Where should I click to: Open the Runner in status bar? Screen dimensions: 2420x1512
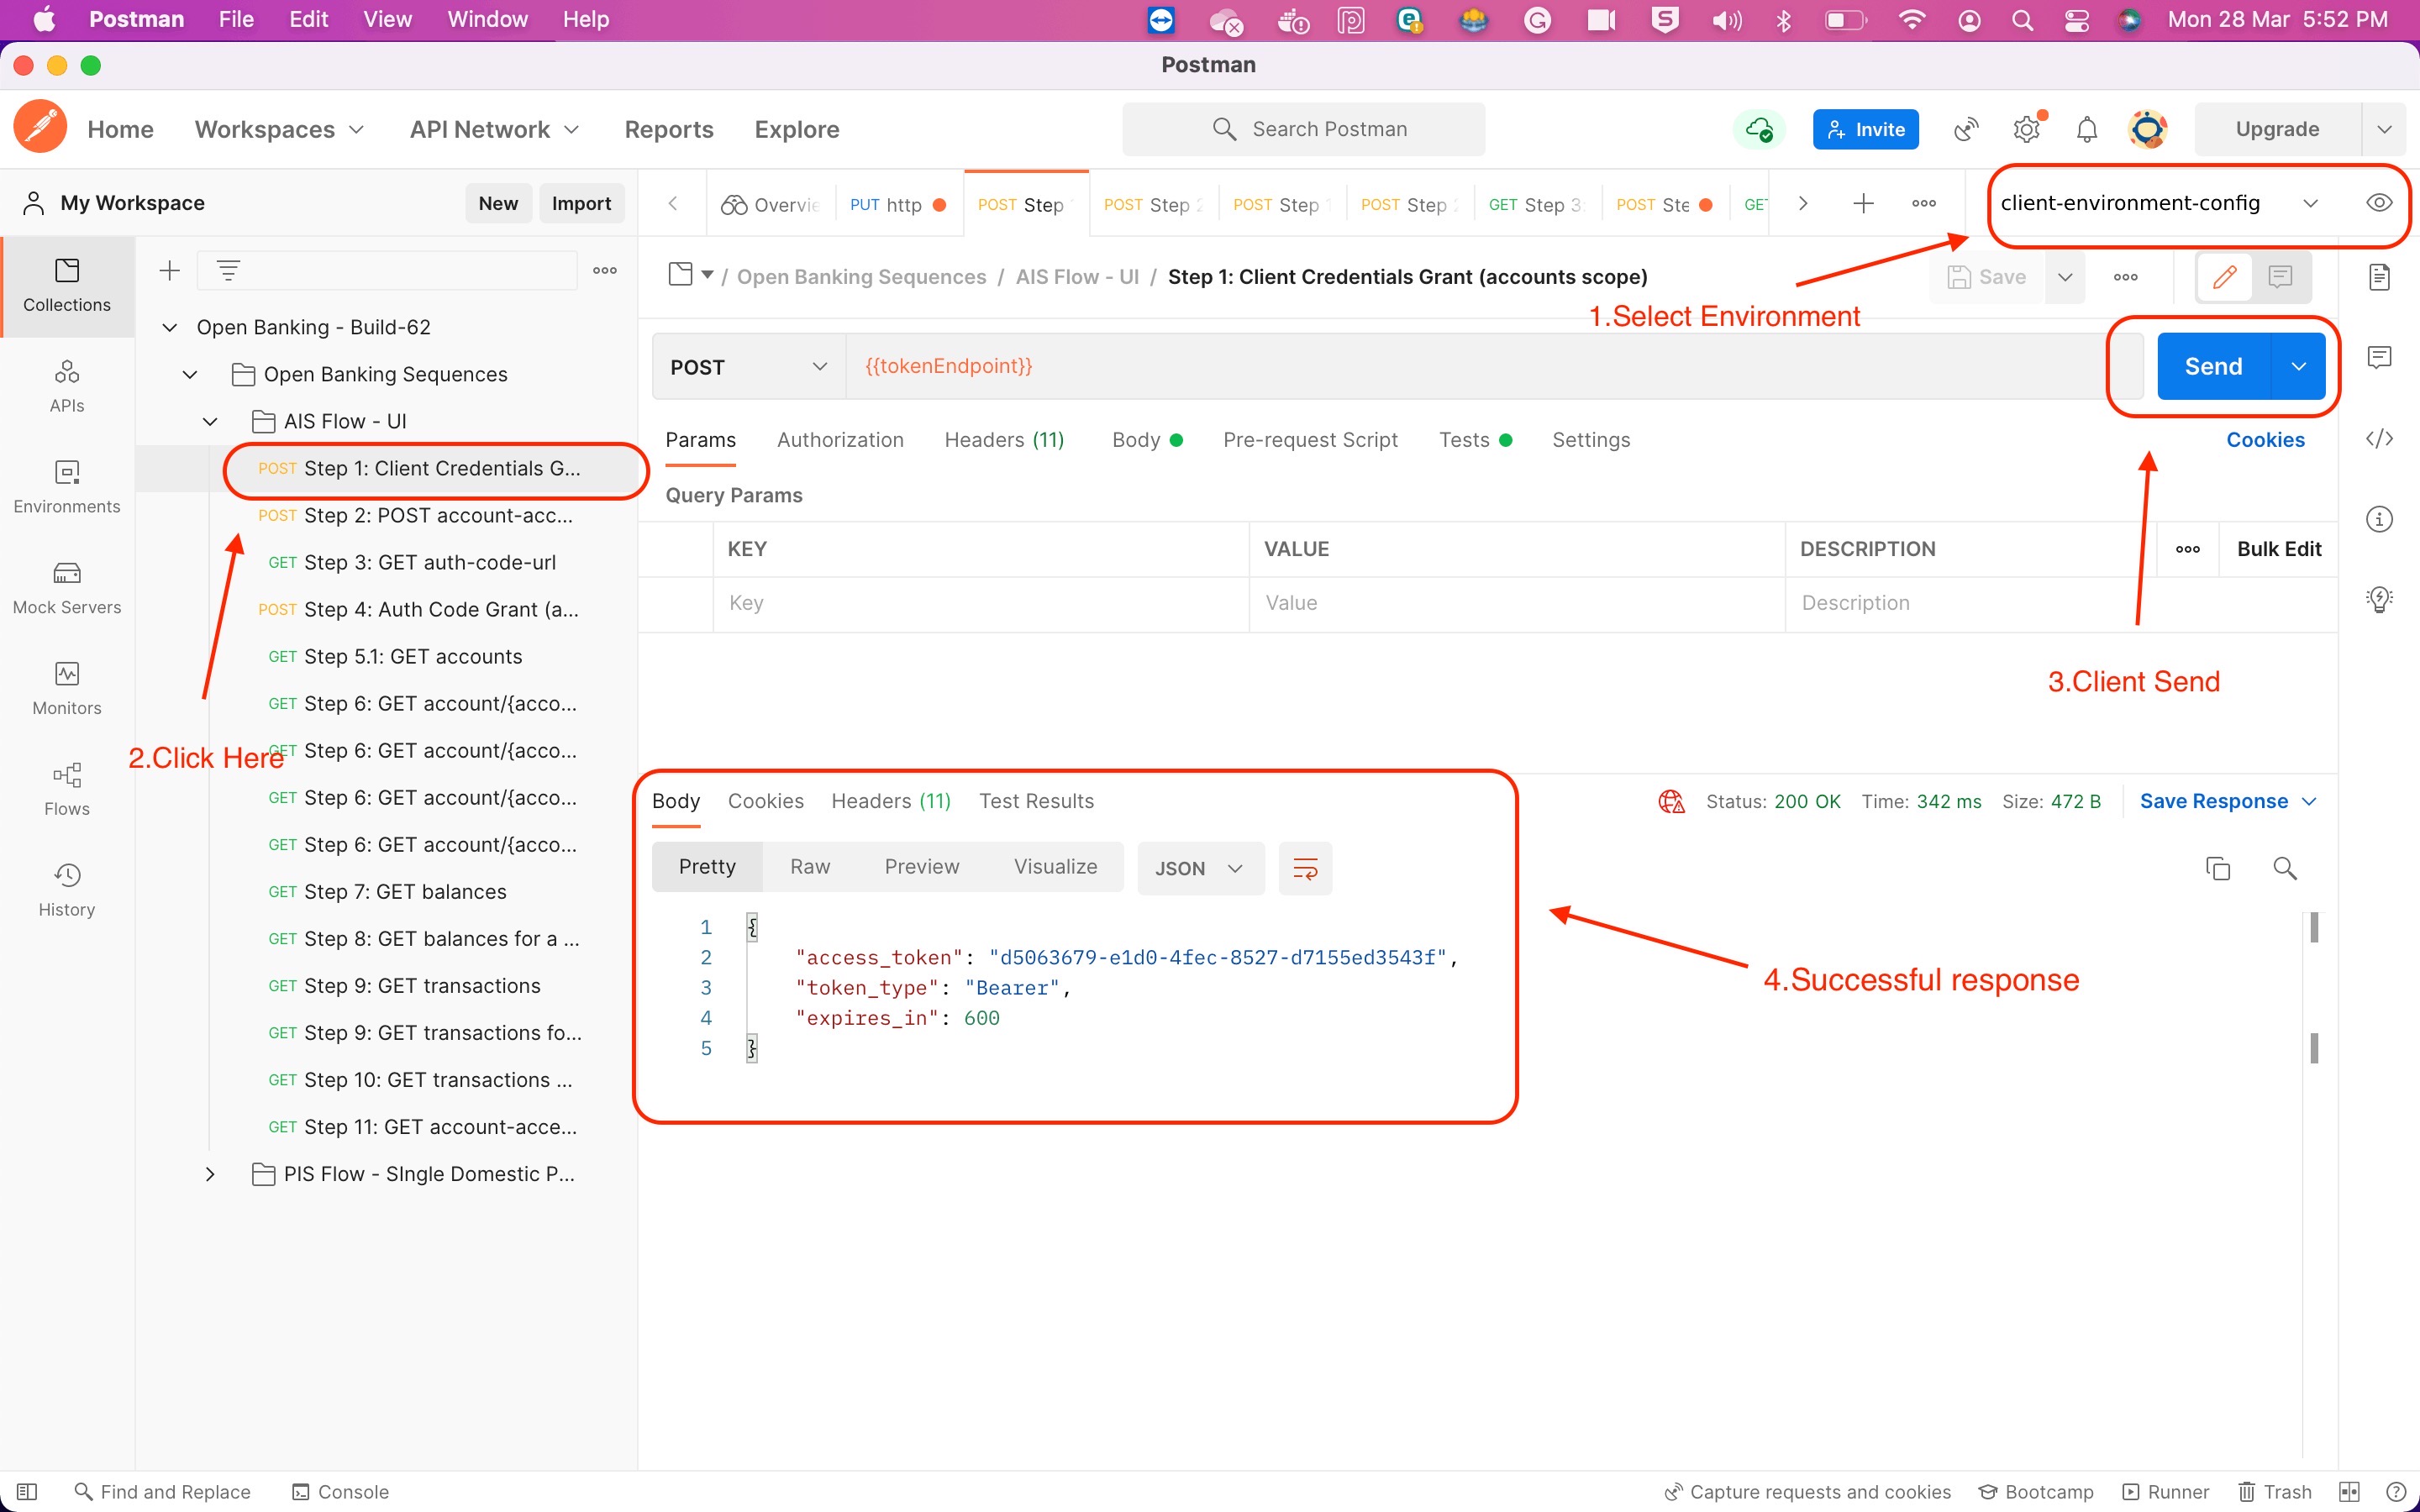2166,1491
